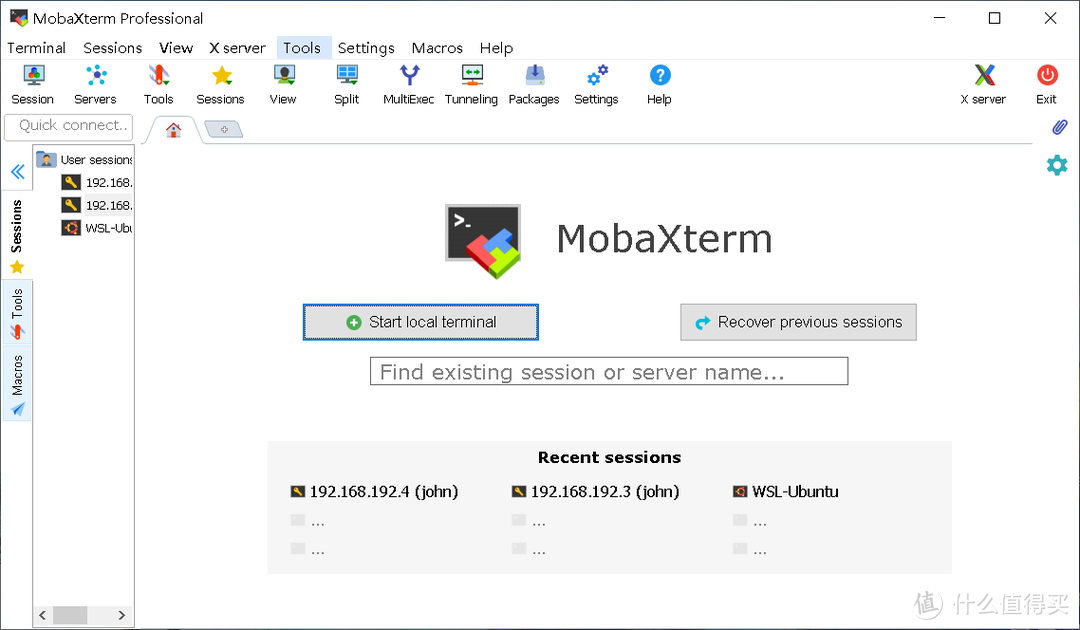This screenshot has height=630, width=1080.
Task: Open a new tab with plus tab
Action: tap(224, 129)
